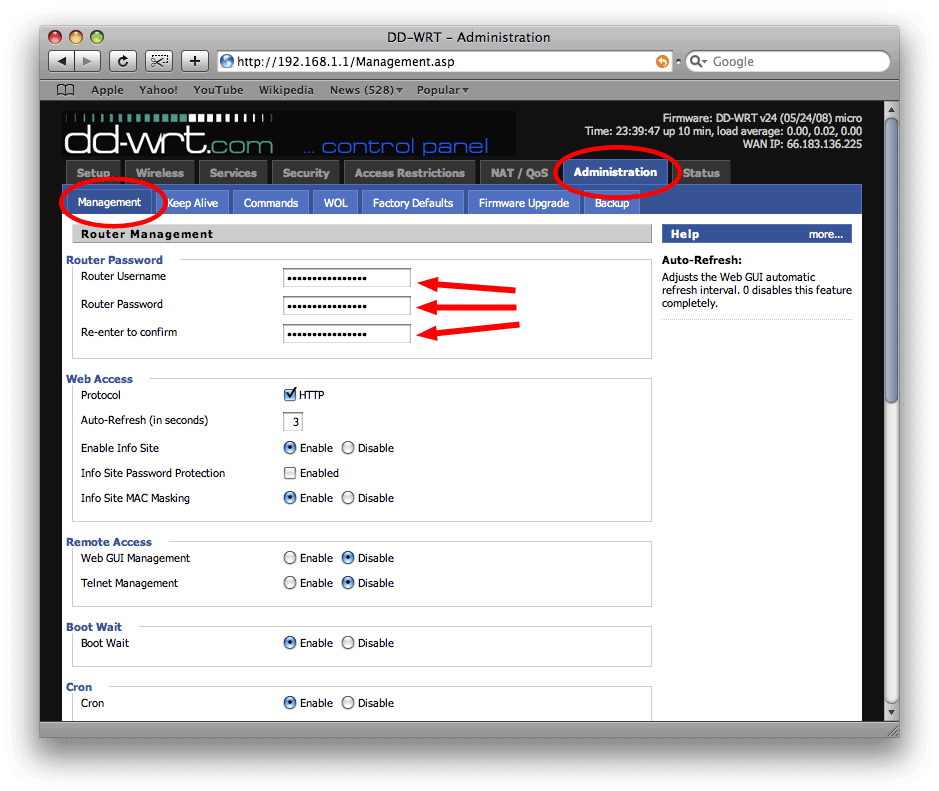Open the bookmarks book icon

click(x=65, y=90)
